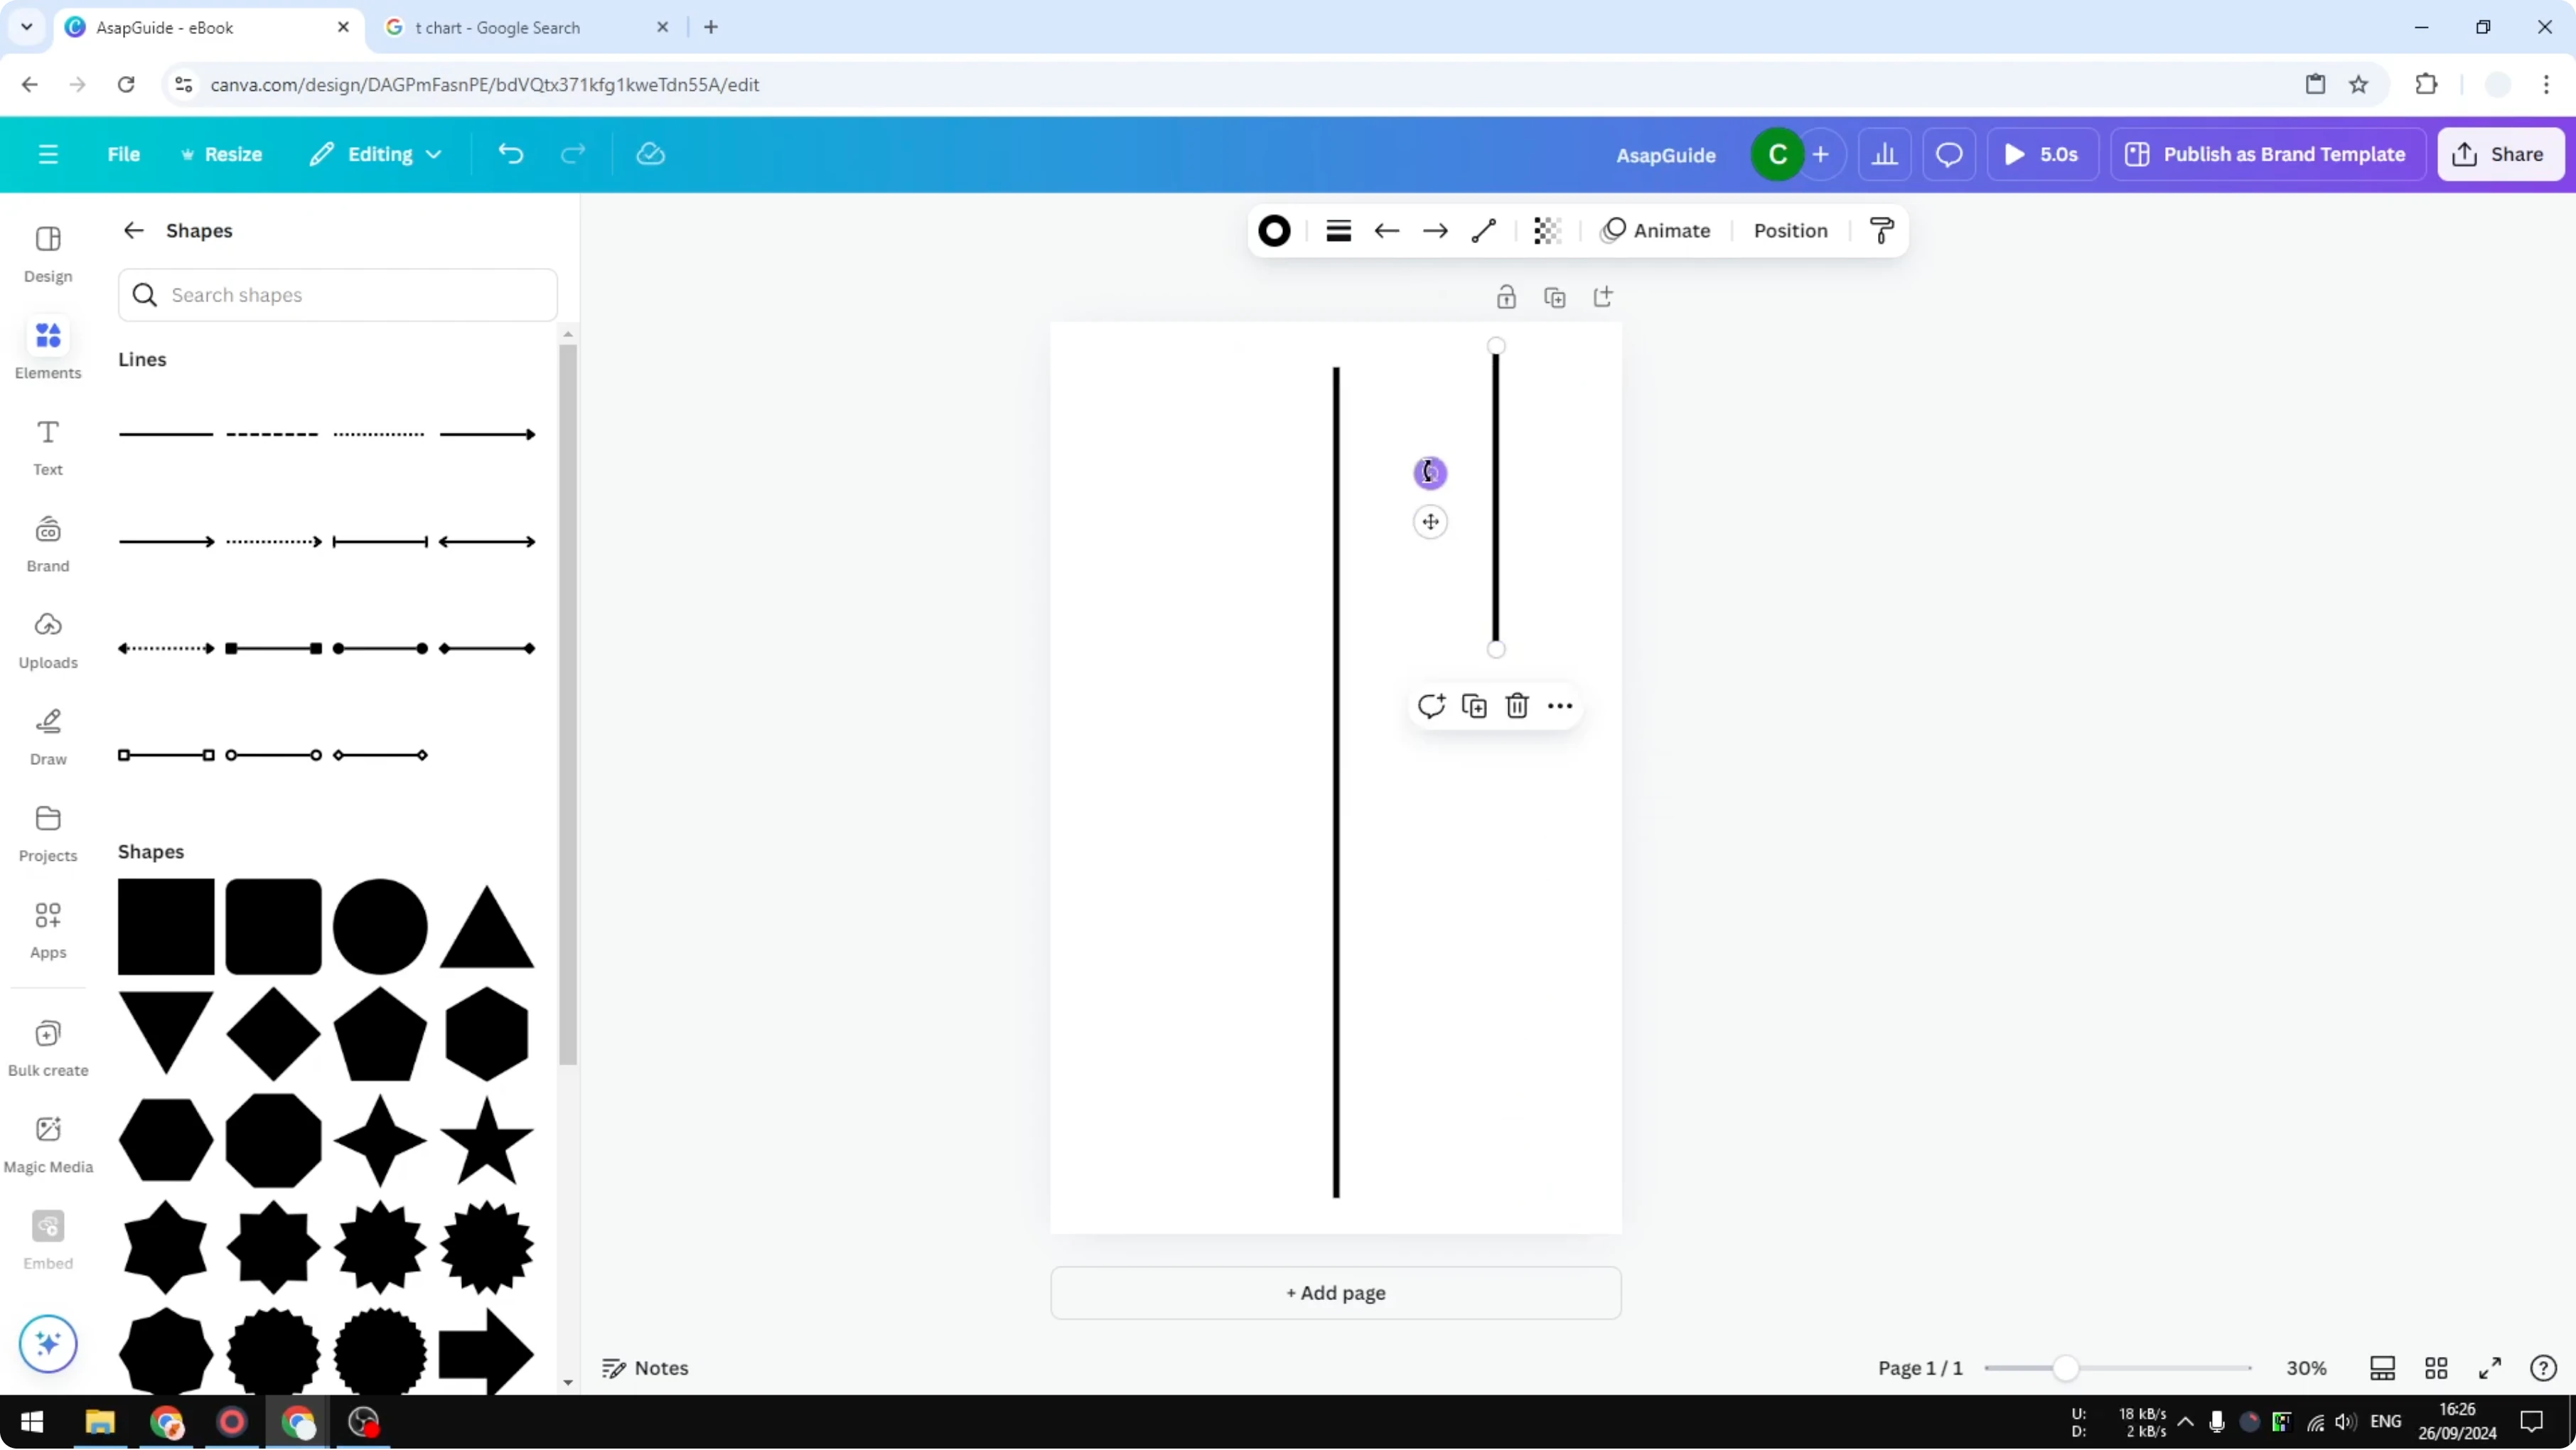Screen dimensions: 2576x1450
Task: Expand the Editing mode dropdown
Action: pos(376,154)
